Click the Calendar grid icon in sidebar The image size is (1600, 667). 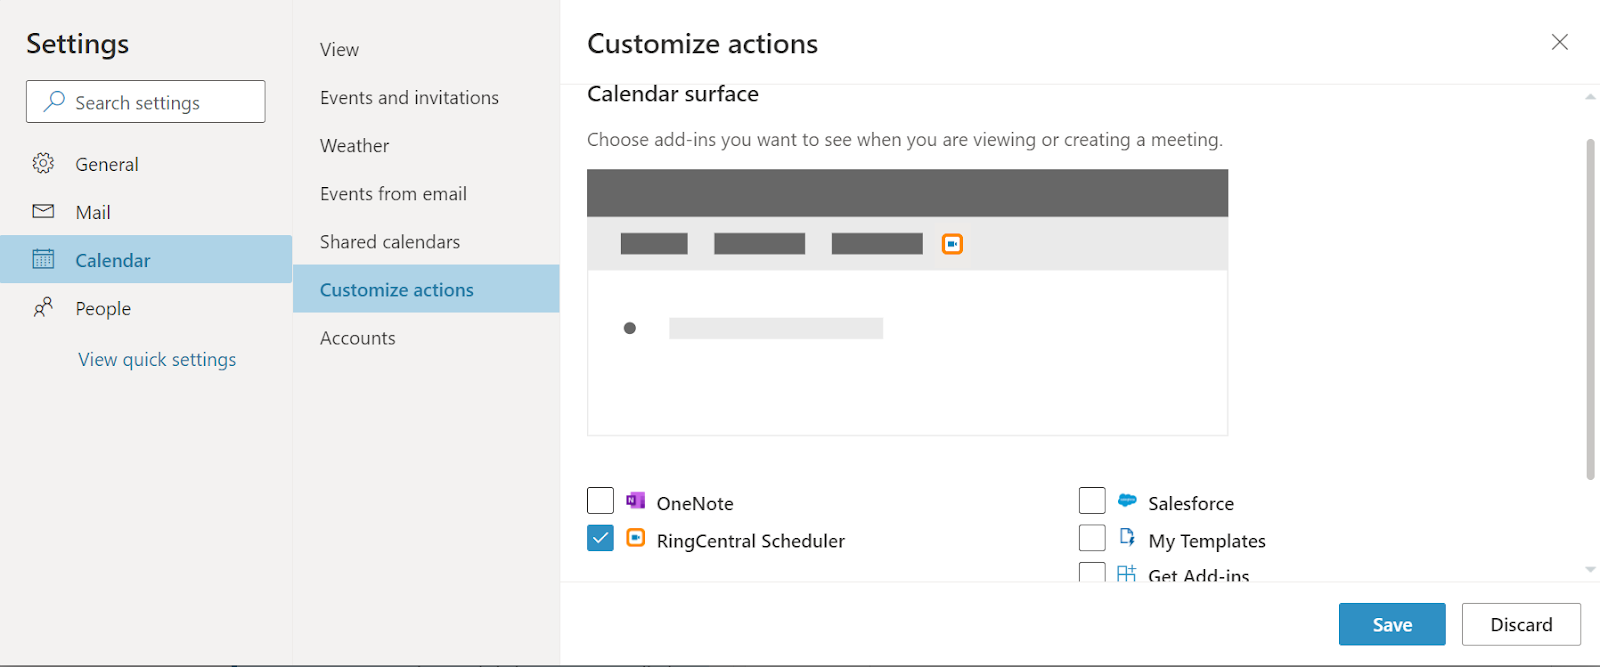(43, 260)
